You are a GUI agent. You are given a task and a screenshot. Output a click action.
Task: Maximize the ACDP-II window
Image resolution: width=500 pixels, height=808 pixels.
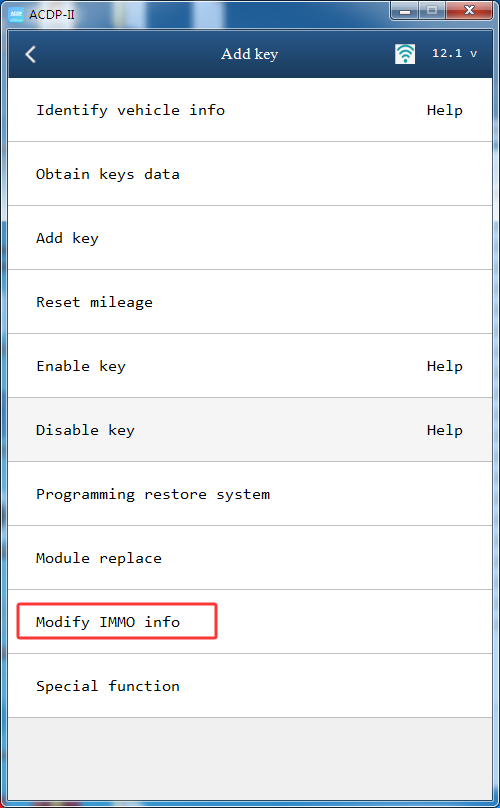pyautogui.click(x=432, y=10)
